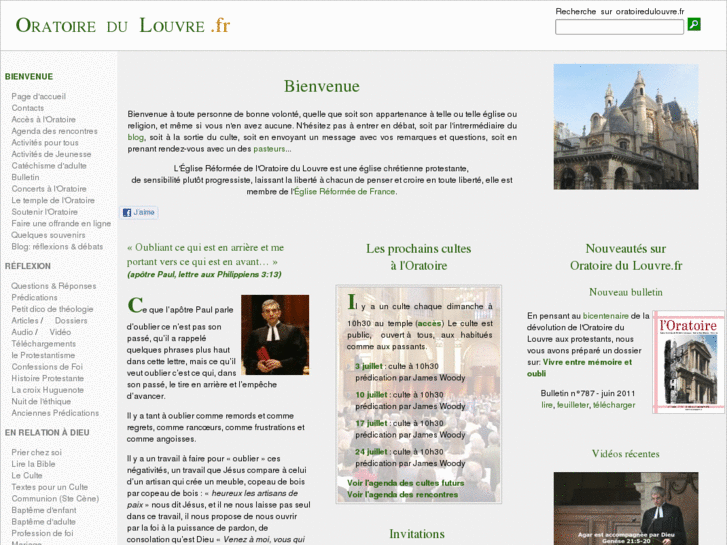Play the Agar recent video thumbnail
The height and width of the screenshot is (545, 727).
pos(626,508)
